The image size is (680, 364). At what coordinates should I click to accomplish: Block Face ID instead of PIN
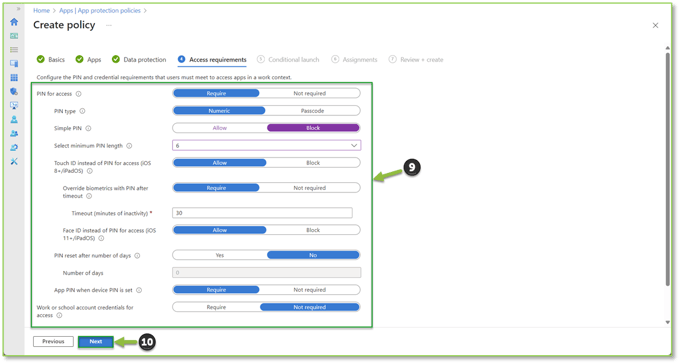point(313,230)
